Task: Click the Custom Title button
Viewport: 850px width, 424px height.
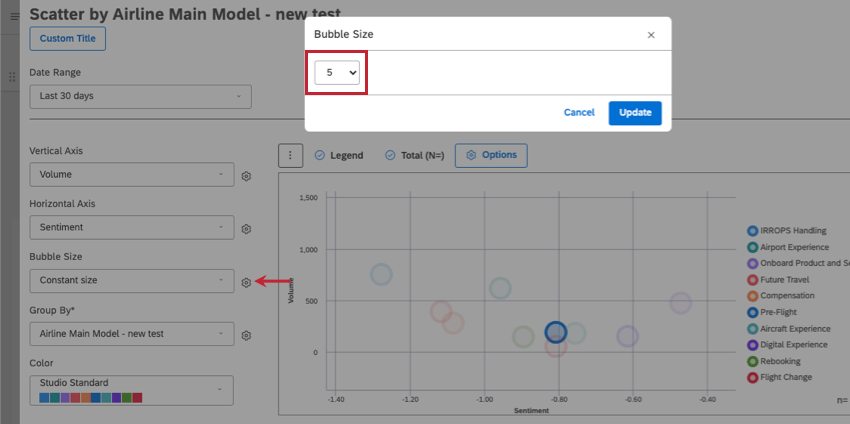Action: pyautogui.click(x=68, y=38)
